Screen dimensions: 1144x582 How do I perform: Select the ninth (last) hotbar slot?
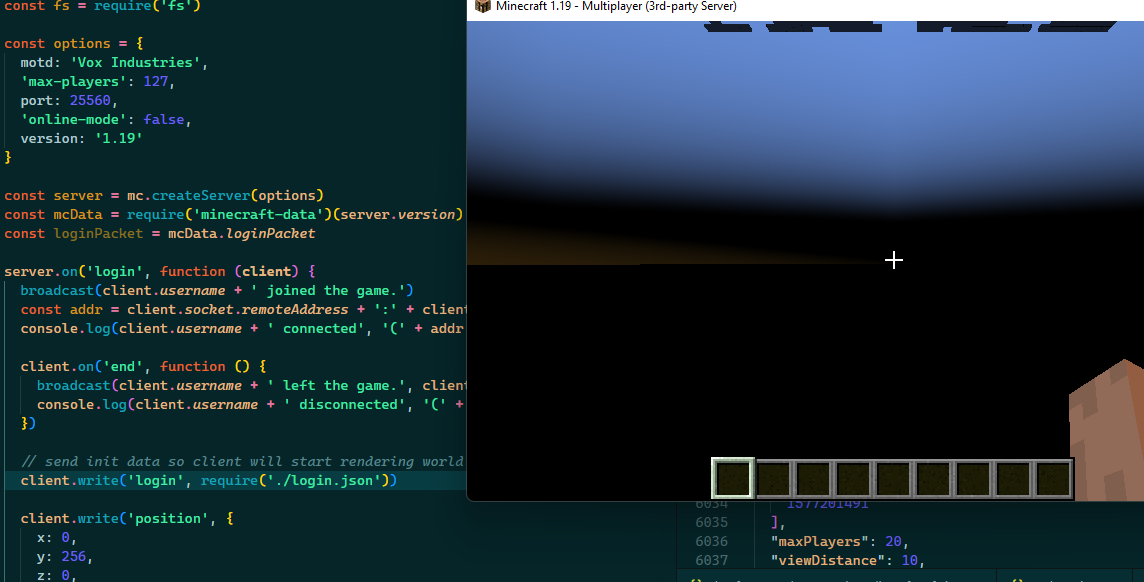1053,478
